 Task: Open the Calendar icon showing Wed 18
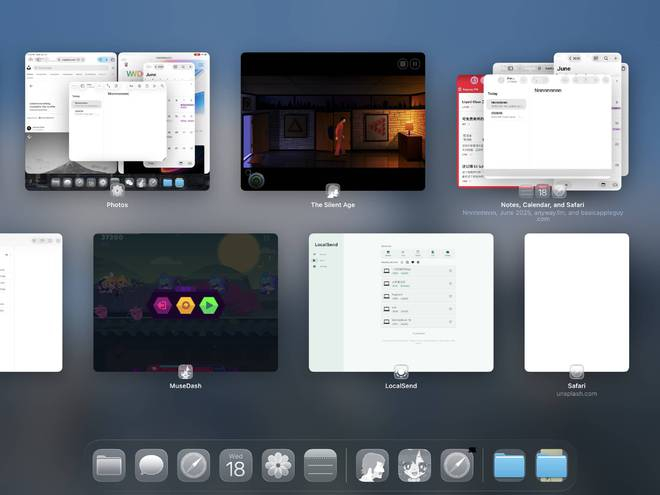tap(236, 465)
